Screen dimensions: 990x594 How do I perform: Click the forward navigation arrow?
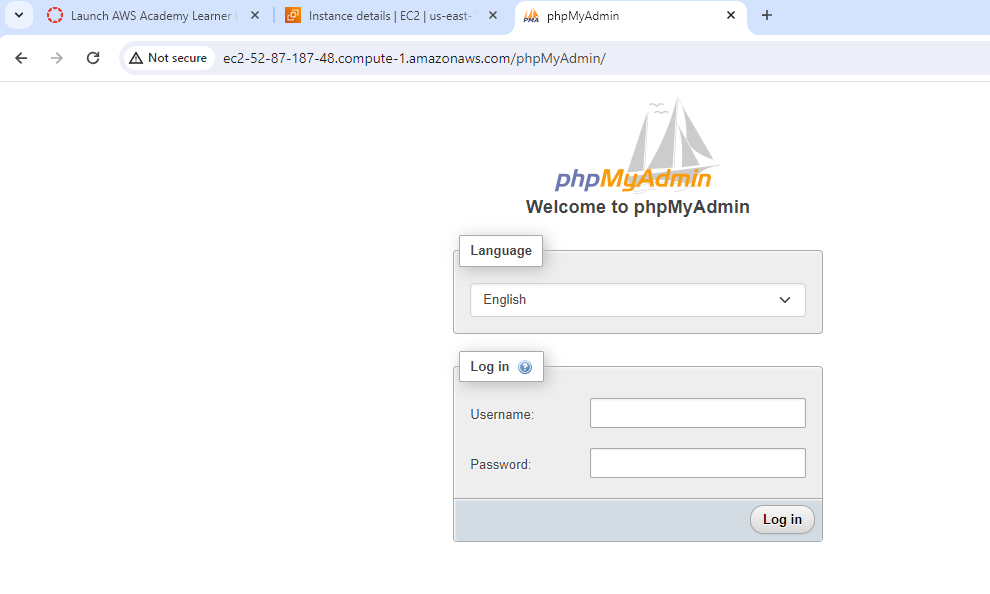click(57, 58)
